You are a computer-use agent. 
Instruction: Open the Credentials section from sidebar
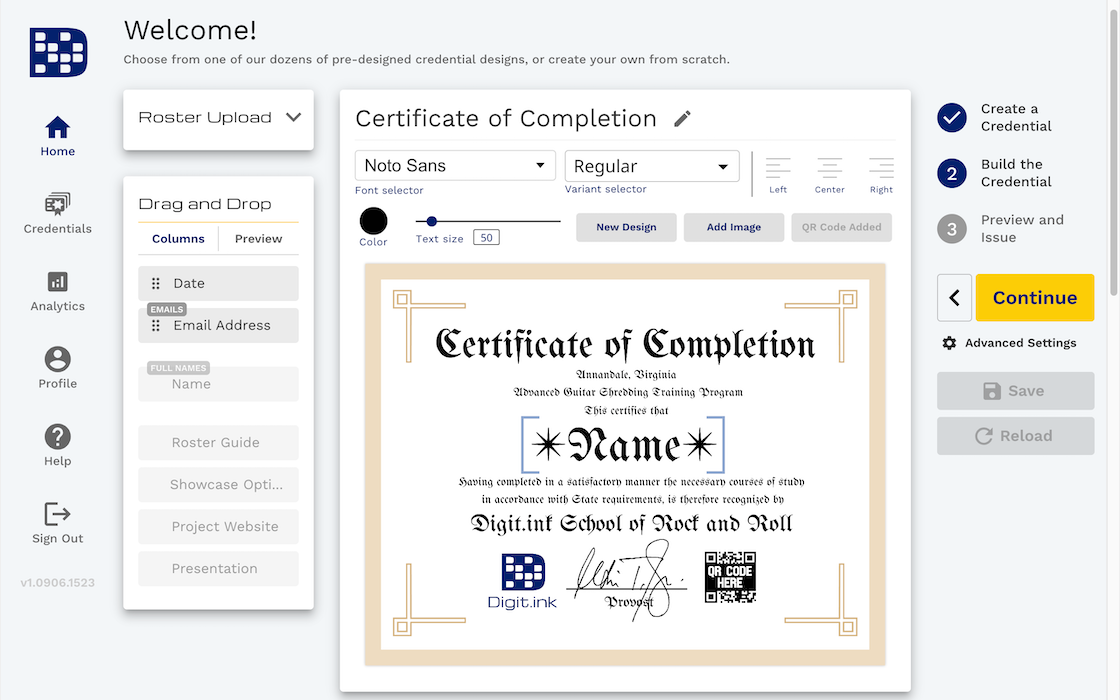click(57, 202)
